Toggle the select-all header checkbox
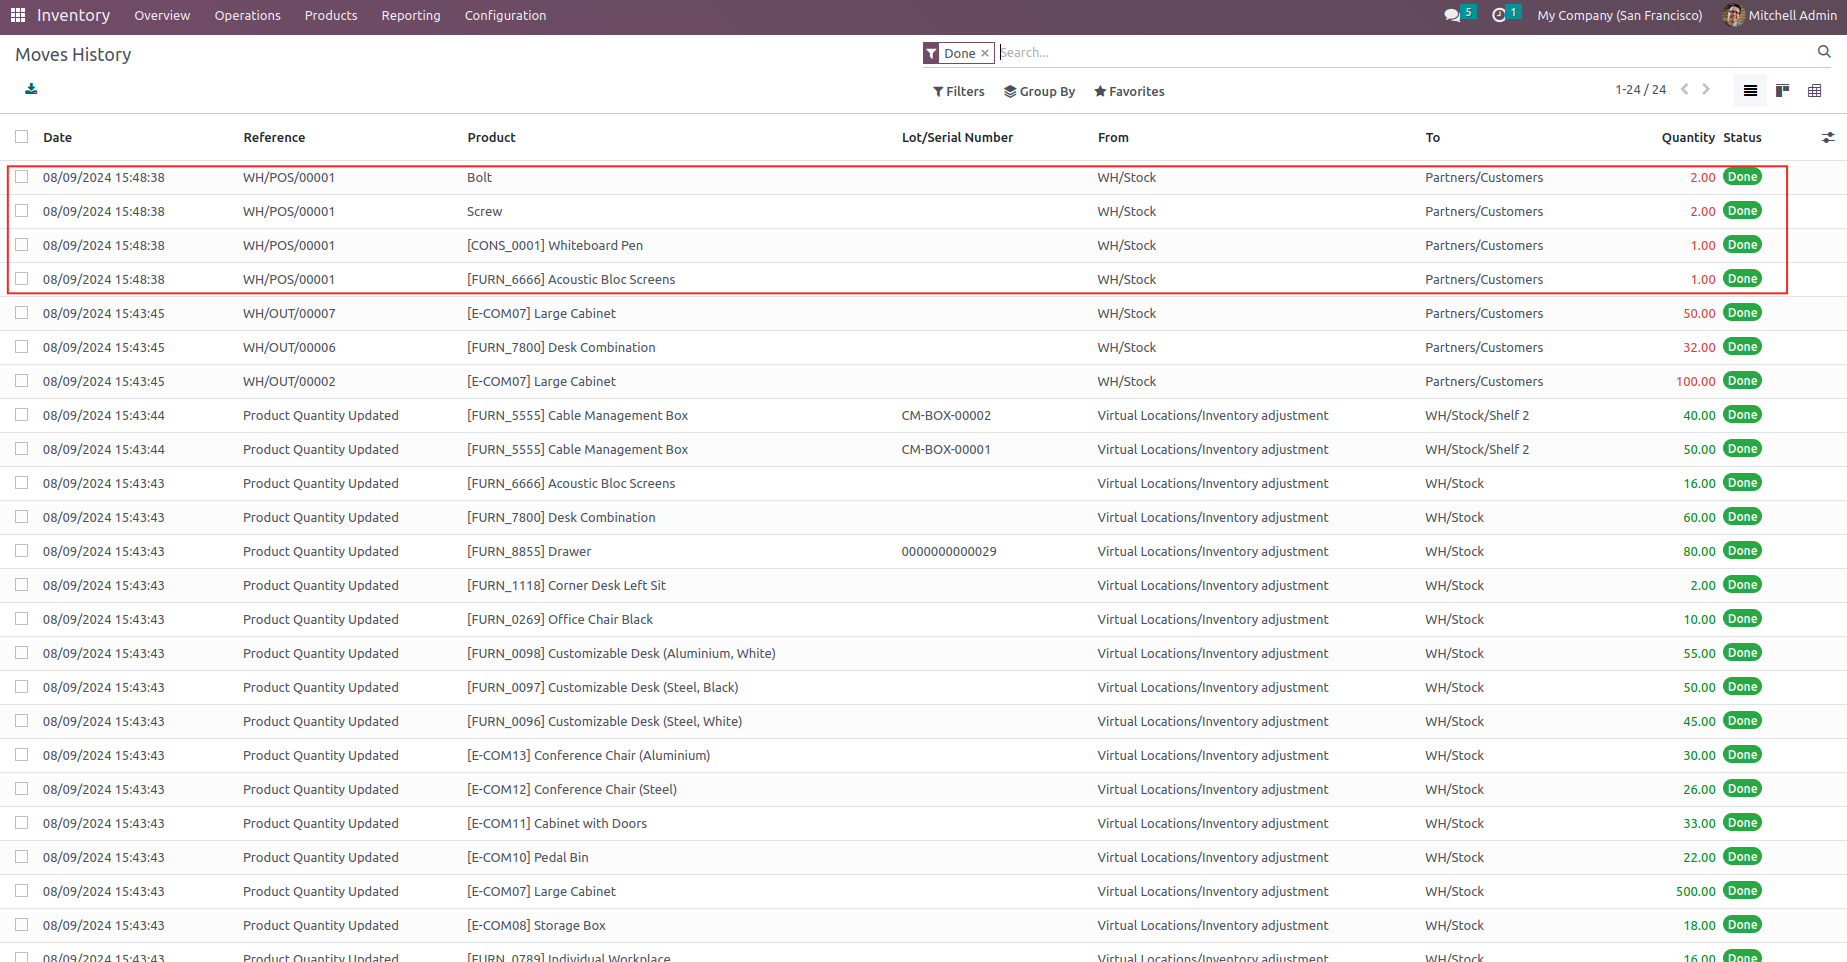The width and height of the screenshot is (1847, 962). pos(22,137)
